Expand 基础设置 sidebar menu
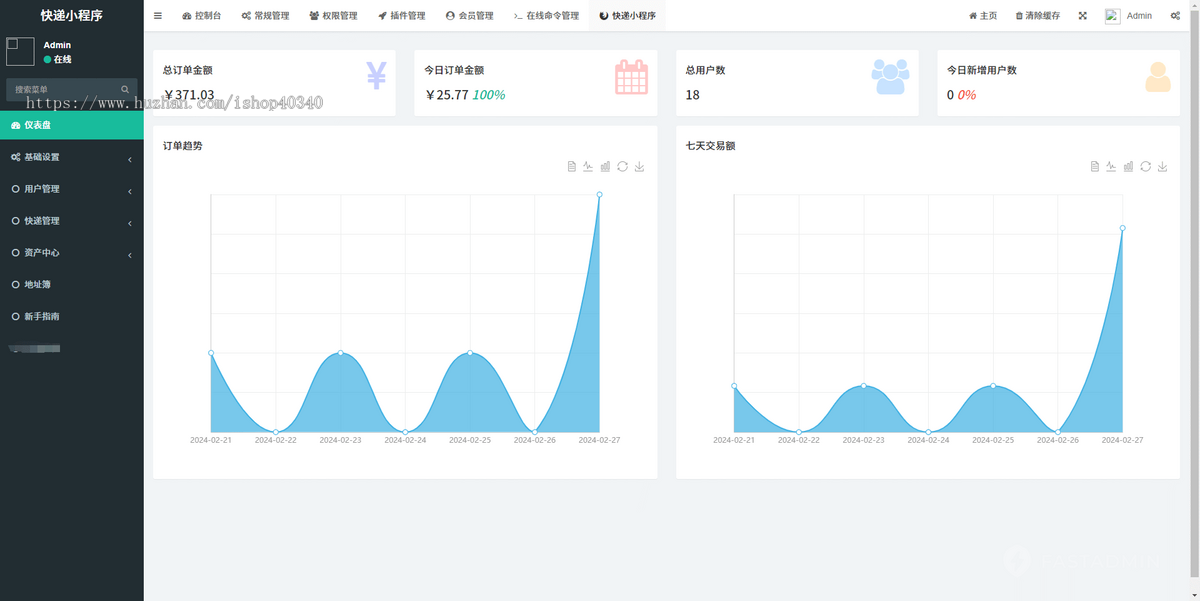 72,157
